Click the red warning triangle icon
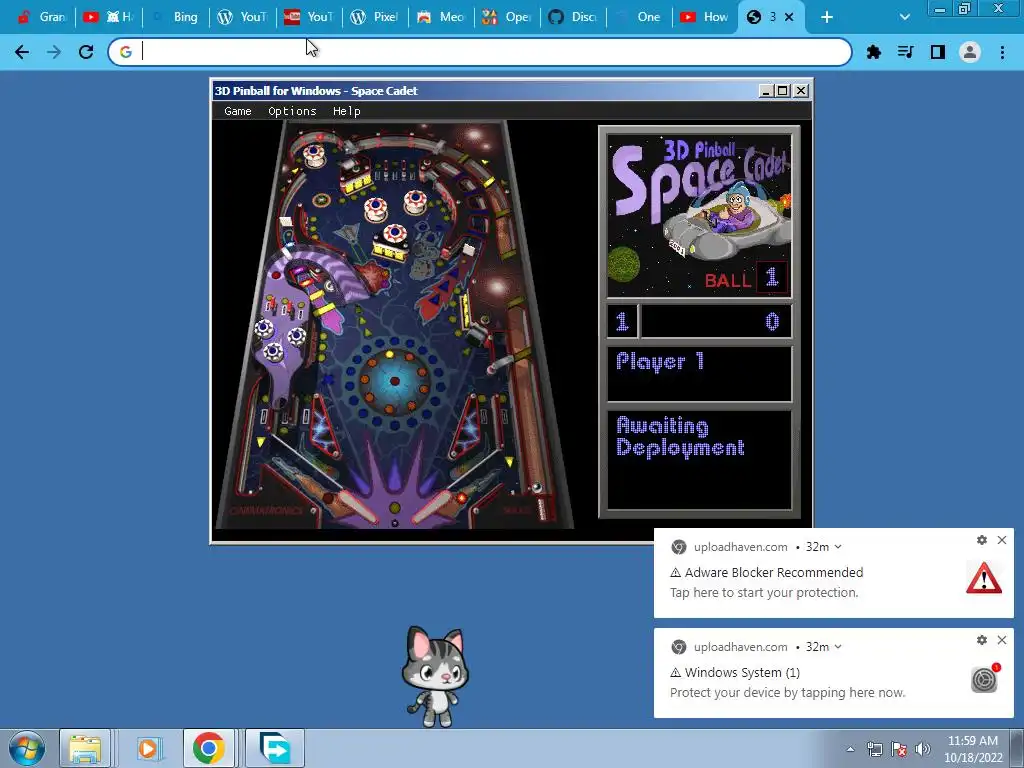Image resolution: width=1024 pixels, height=768 pixels. [x=984, y=578]
